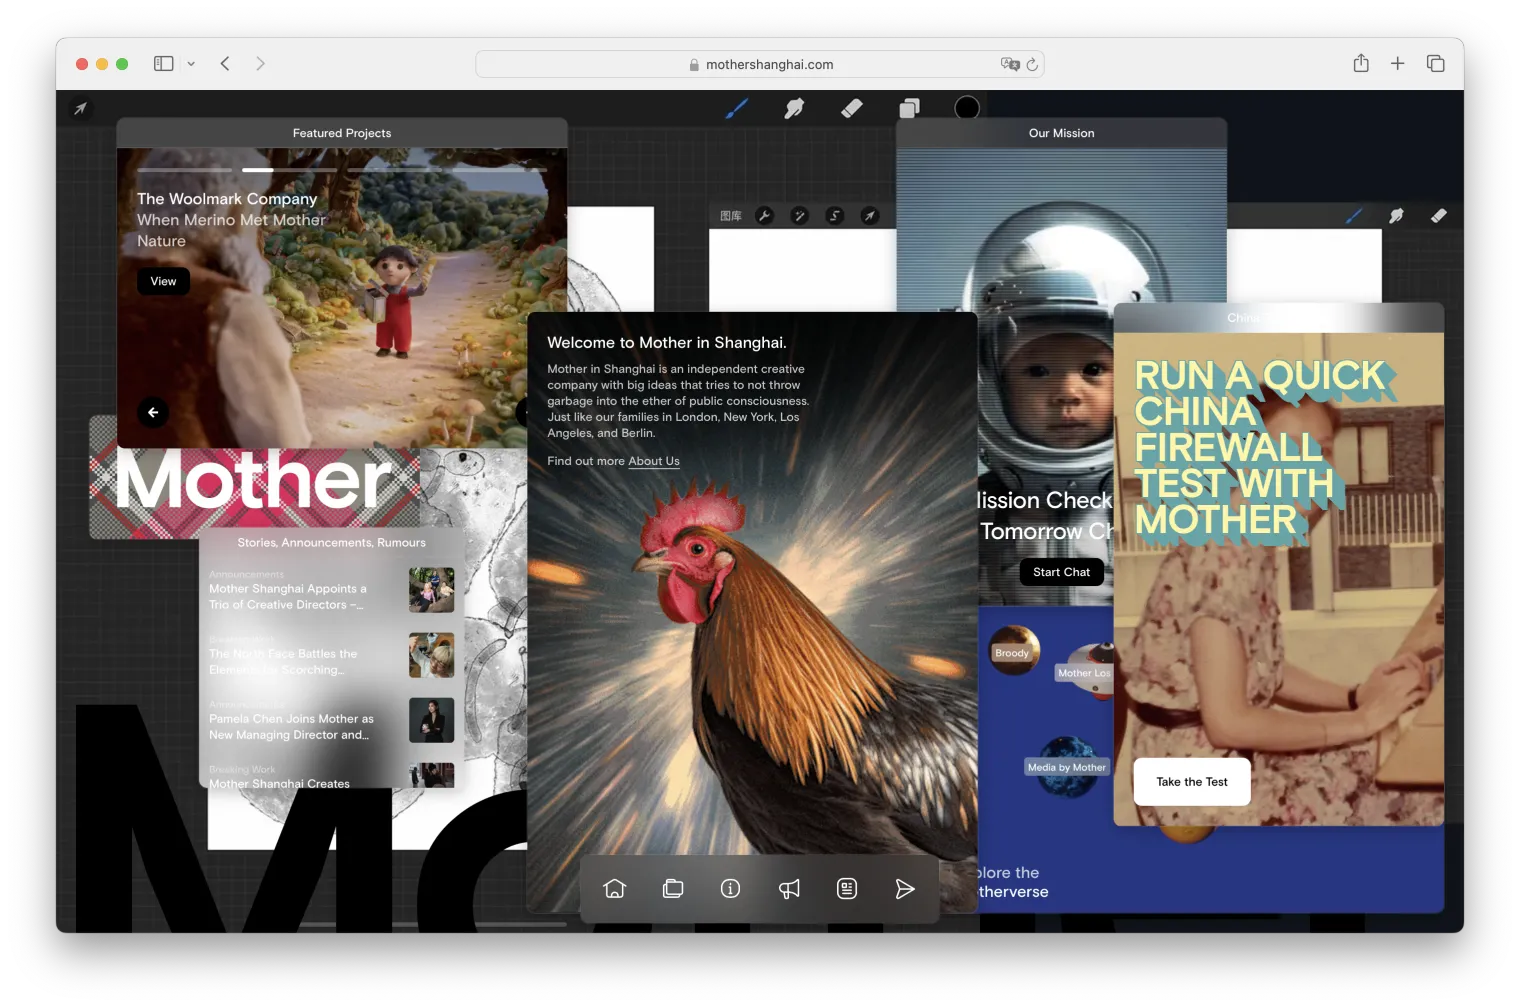Viewport: 1520px width, 1007px height.
Task: Click the Take the Test button
Action: click(1192, 782)
